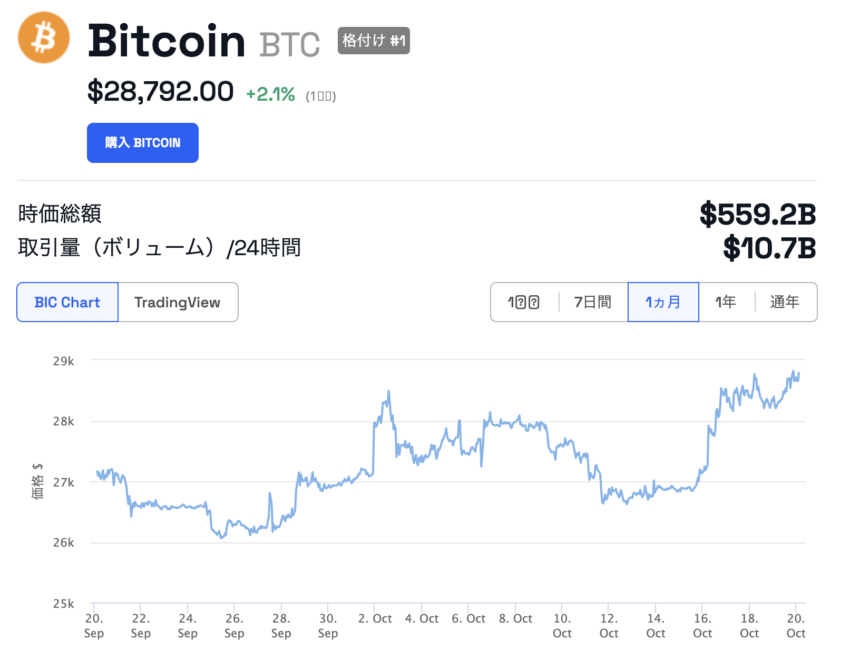Open the TradingView chart tab
The image size is (850, 650).
(178, 302)
